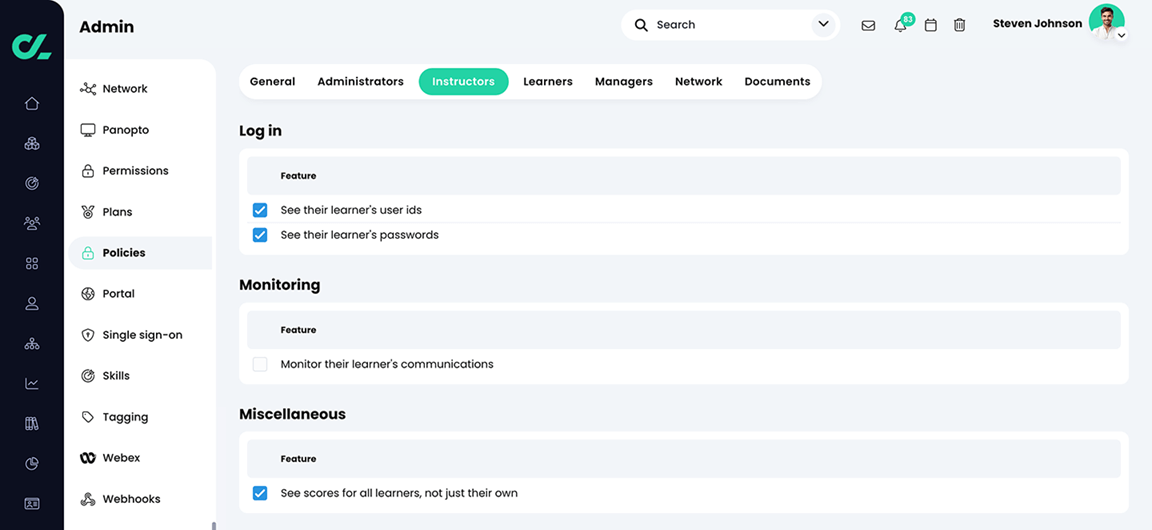Switch to the General tab

tap(273, 82)
